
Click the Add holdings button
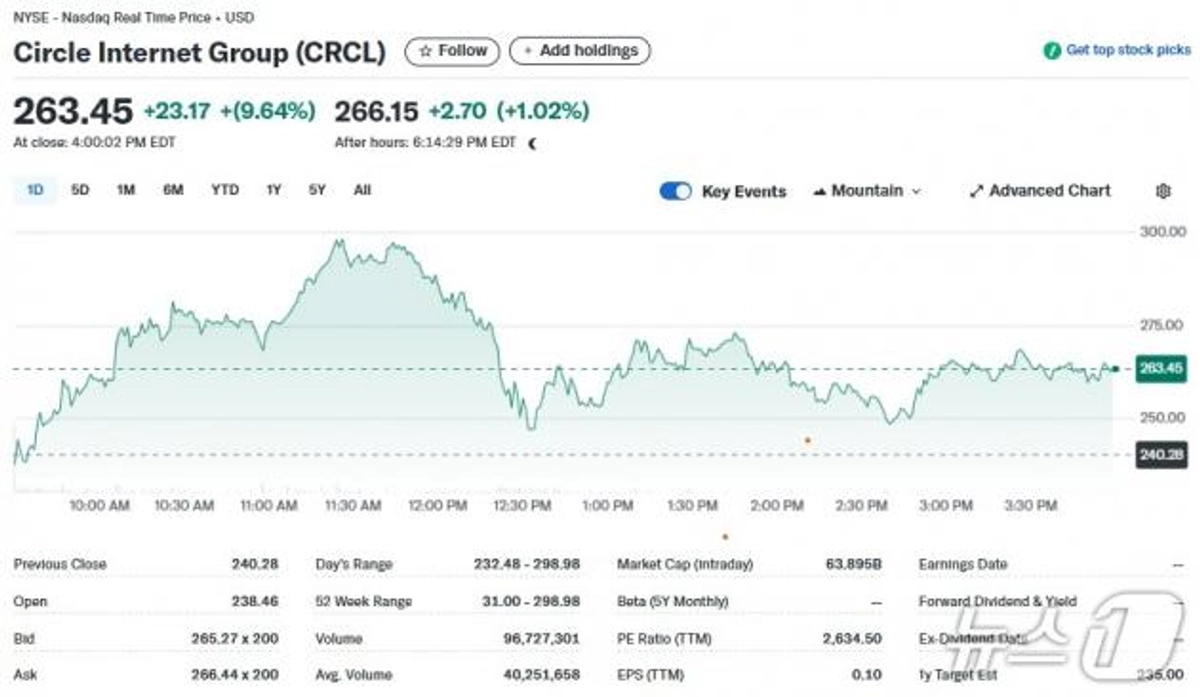coord(579,51)
